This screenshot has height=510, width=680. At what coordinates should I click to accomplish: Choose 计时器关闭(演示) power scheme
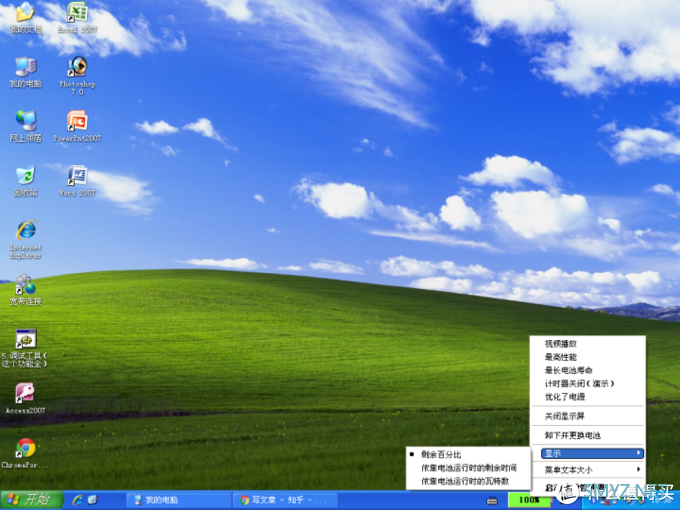pos(588,384)
